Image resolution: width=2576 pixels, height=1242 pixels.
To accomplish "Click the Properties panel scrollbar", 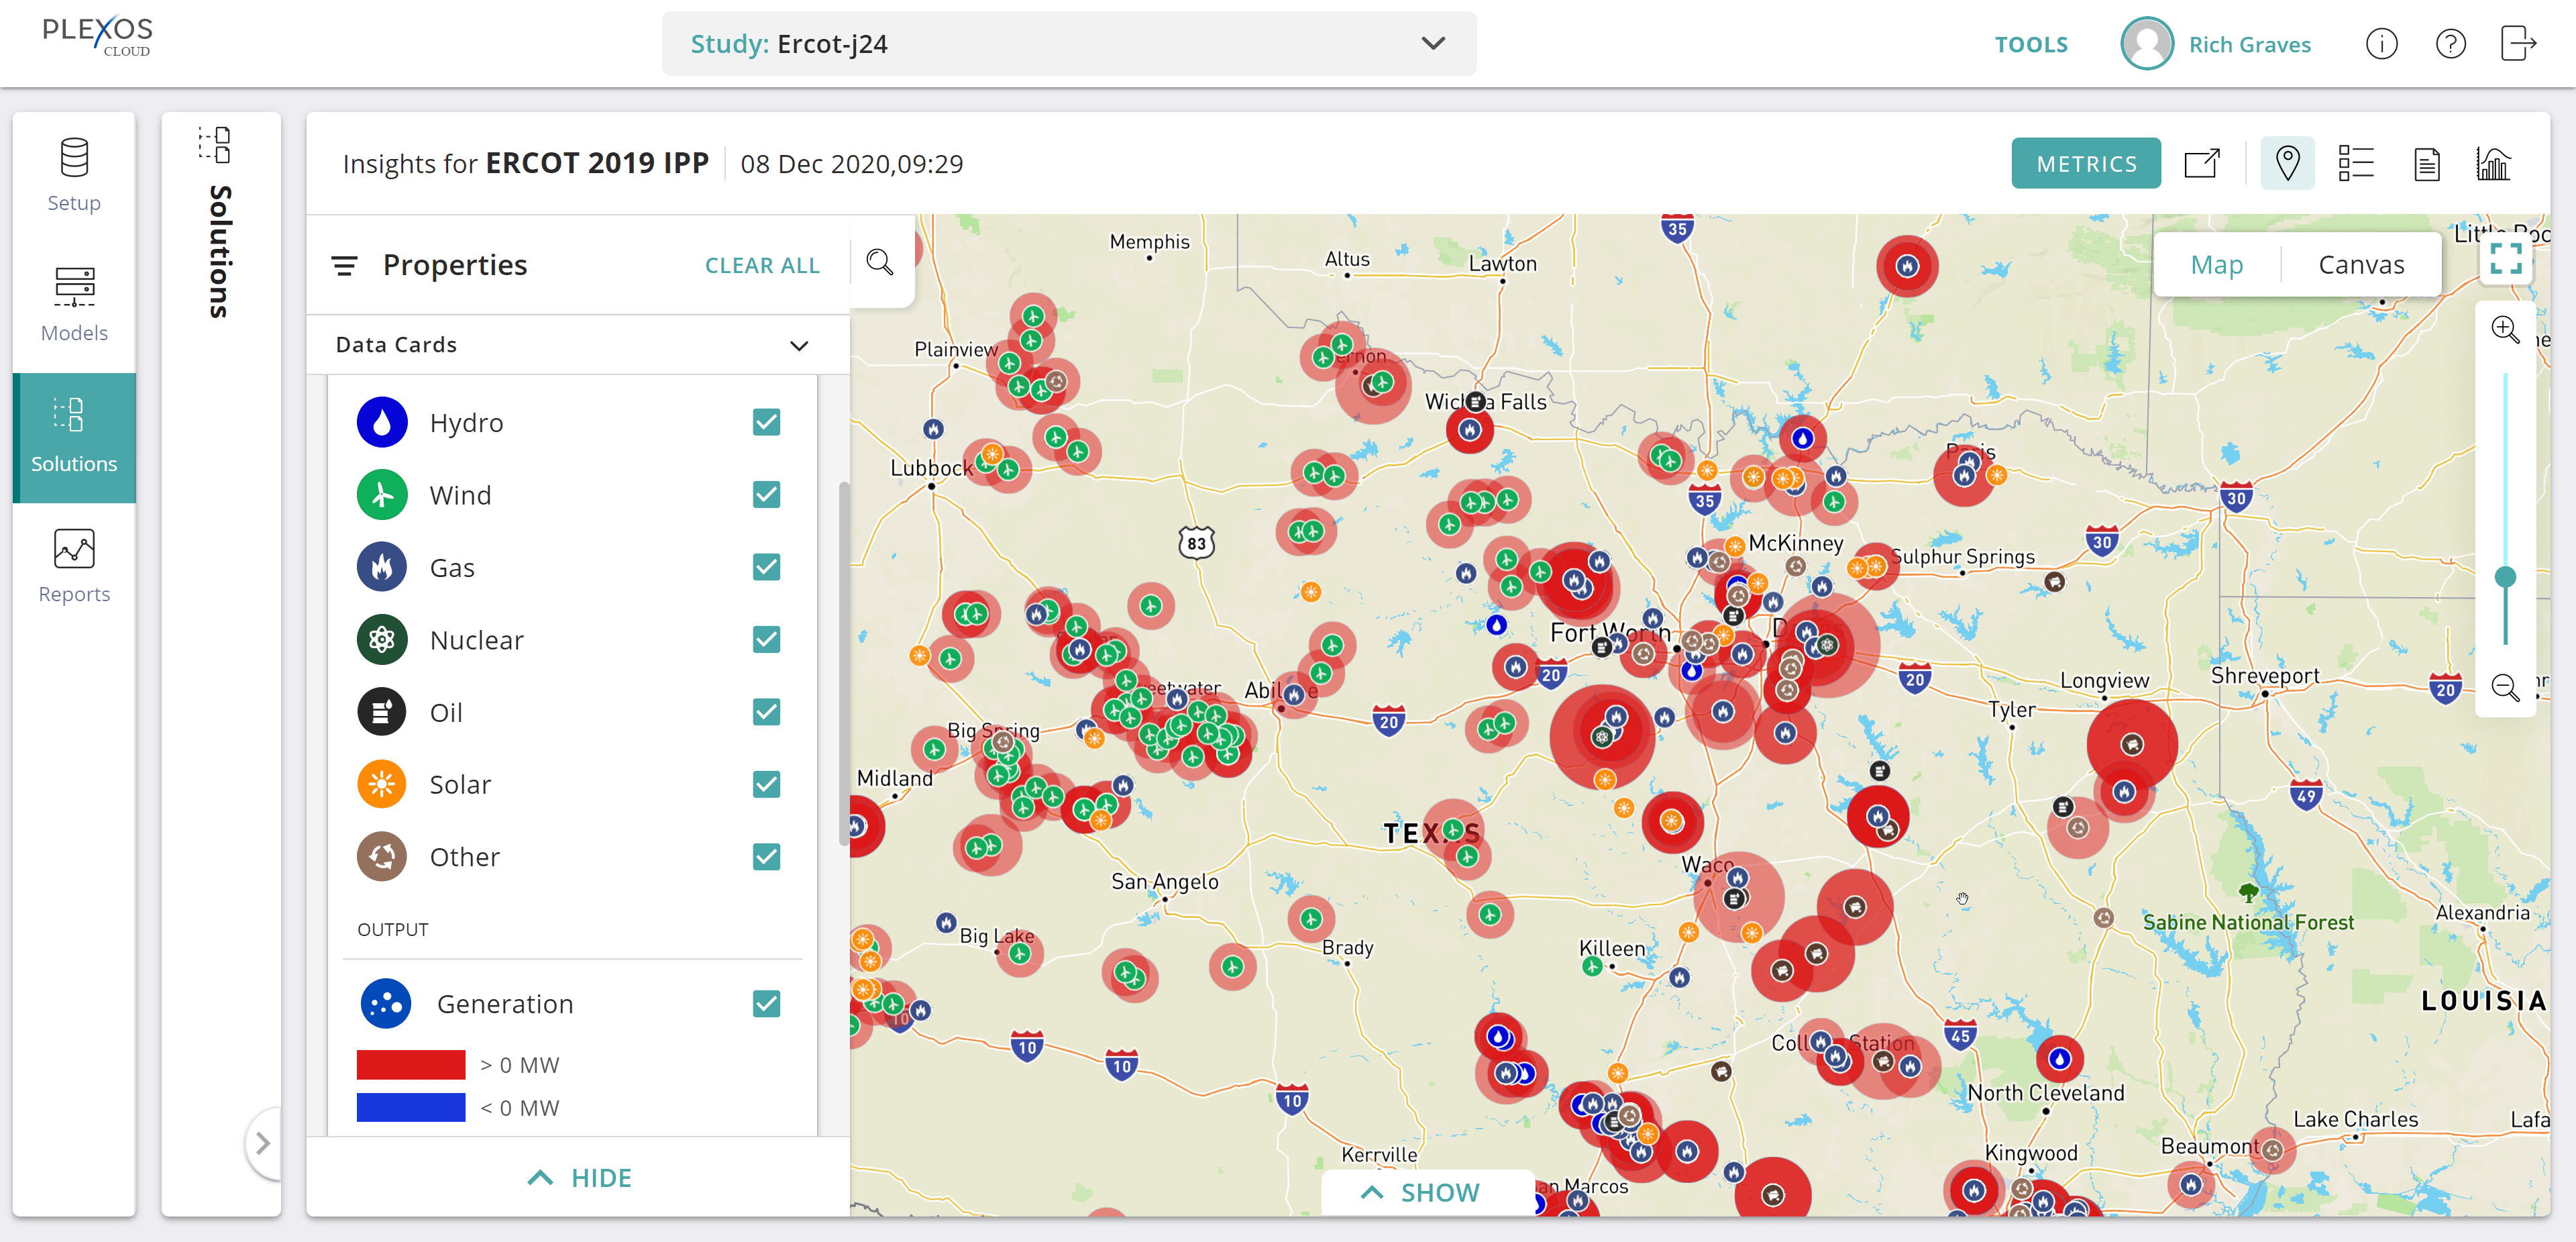I will click(843, 665).
